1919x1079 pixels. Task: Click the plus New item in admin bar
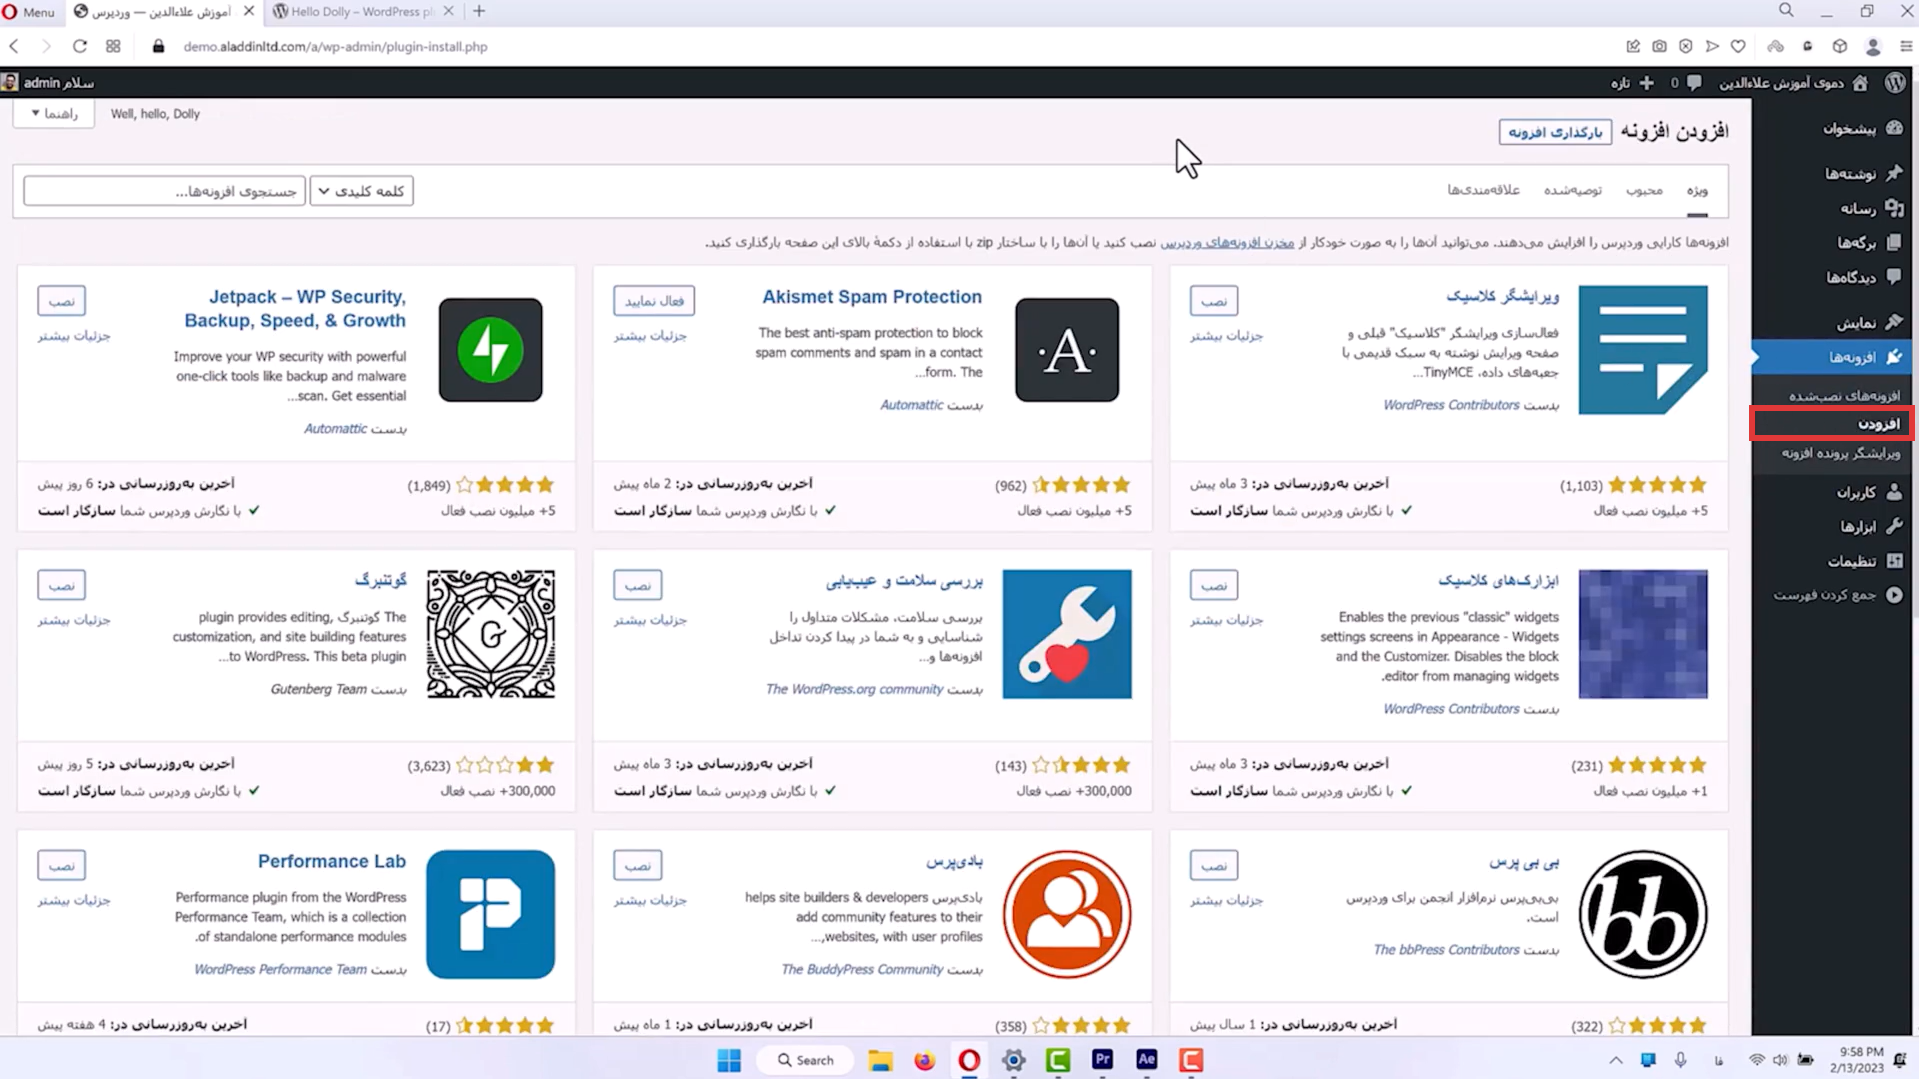pyautogui.click(x=1632, y=83)
